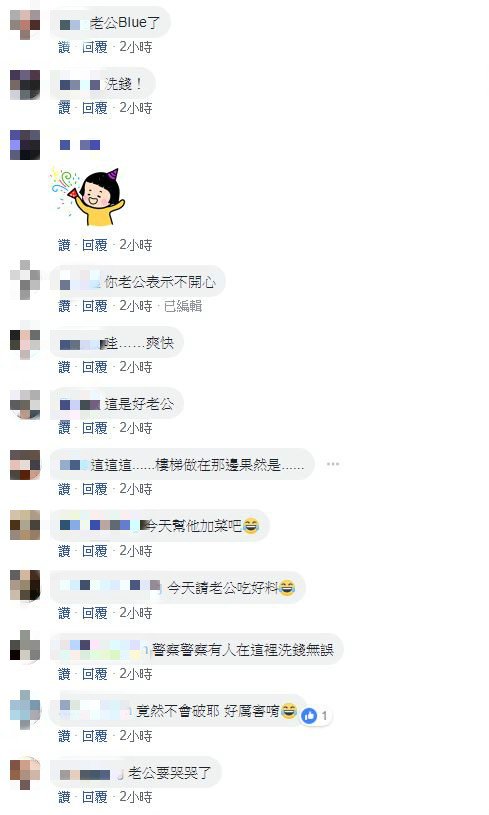Like the '老公要哭哭了' comment

[x=64, y=797]
